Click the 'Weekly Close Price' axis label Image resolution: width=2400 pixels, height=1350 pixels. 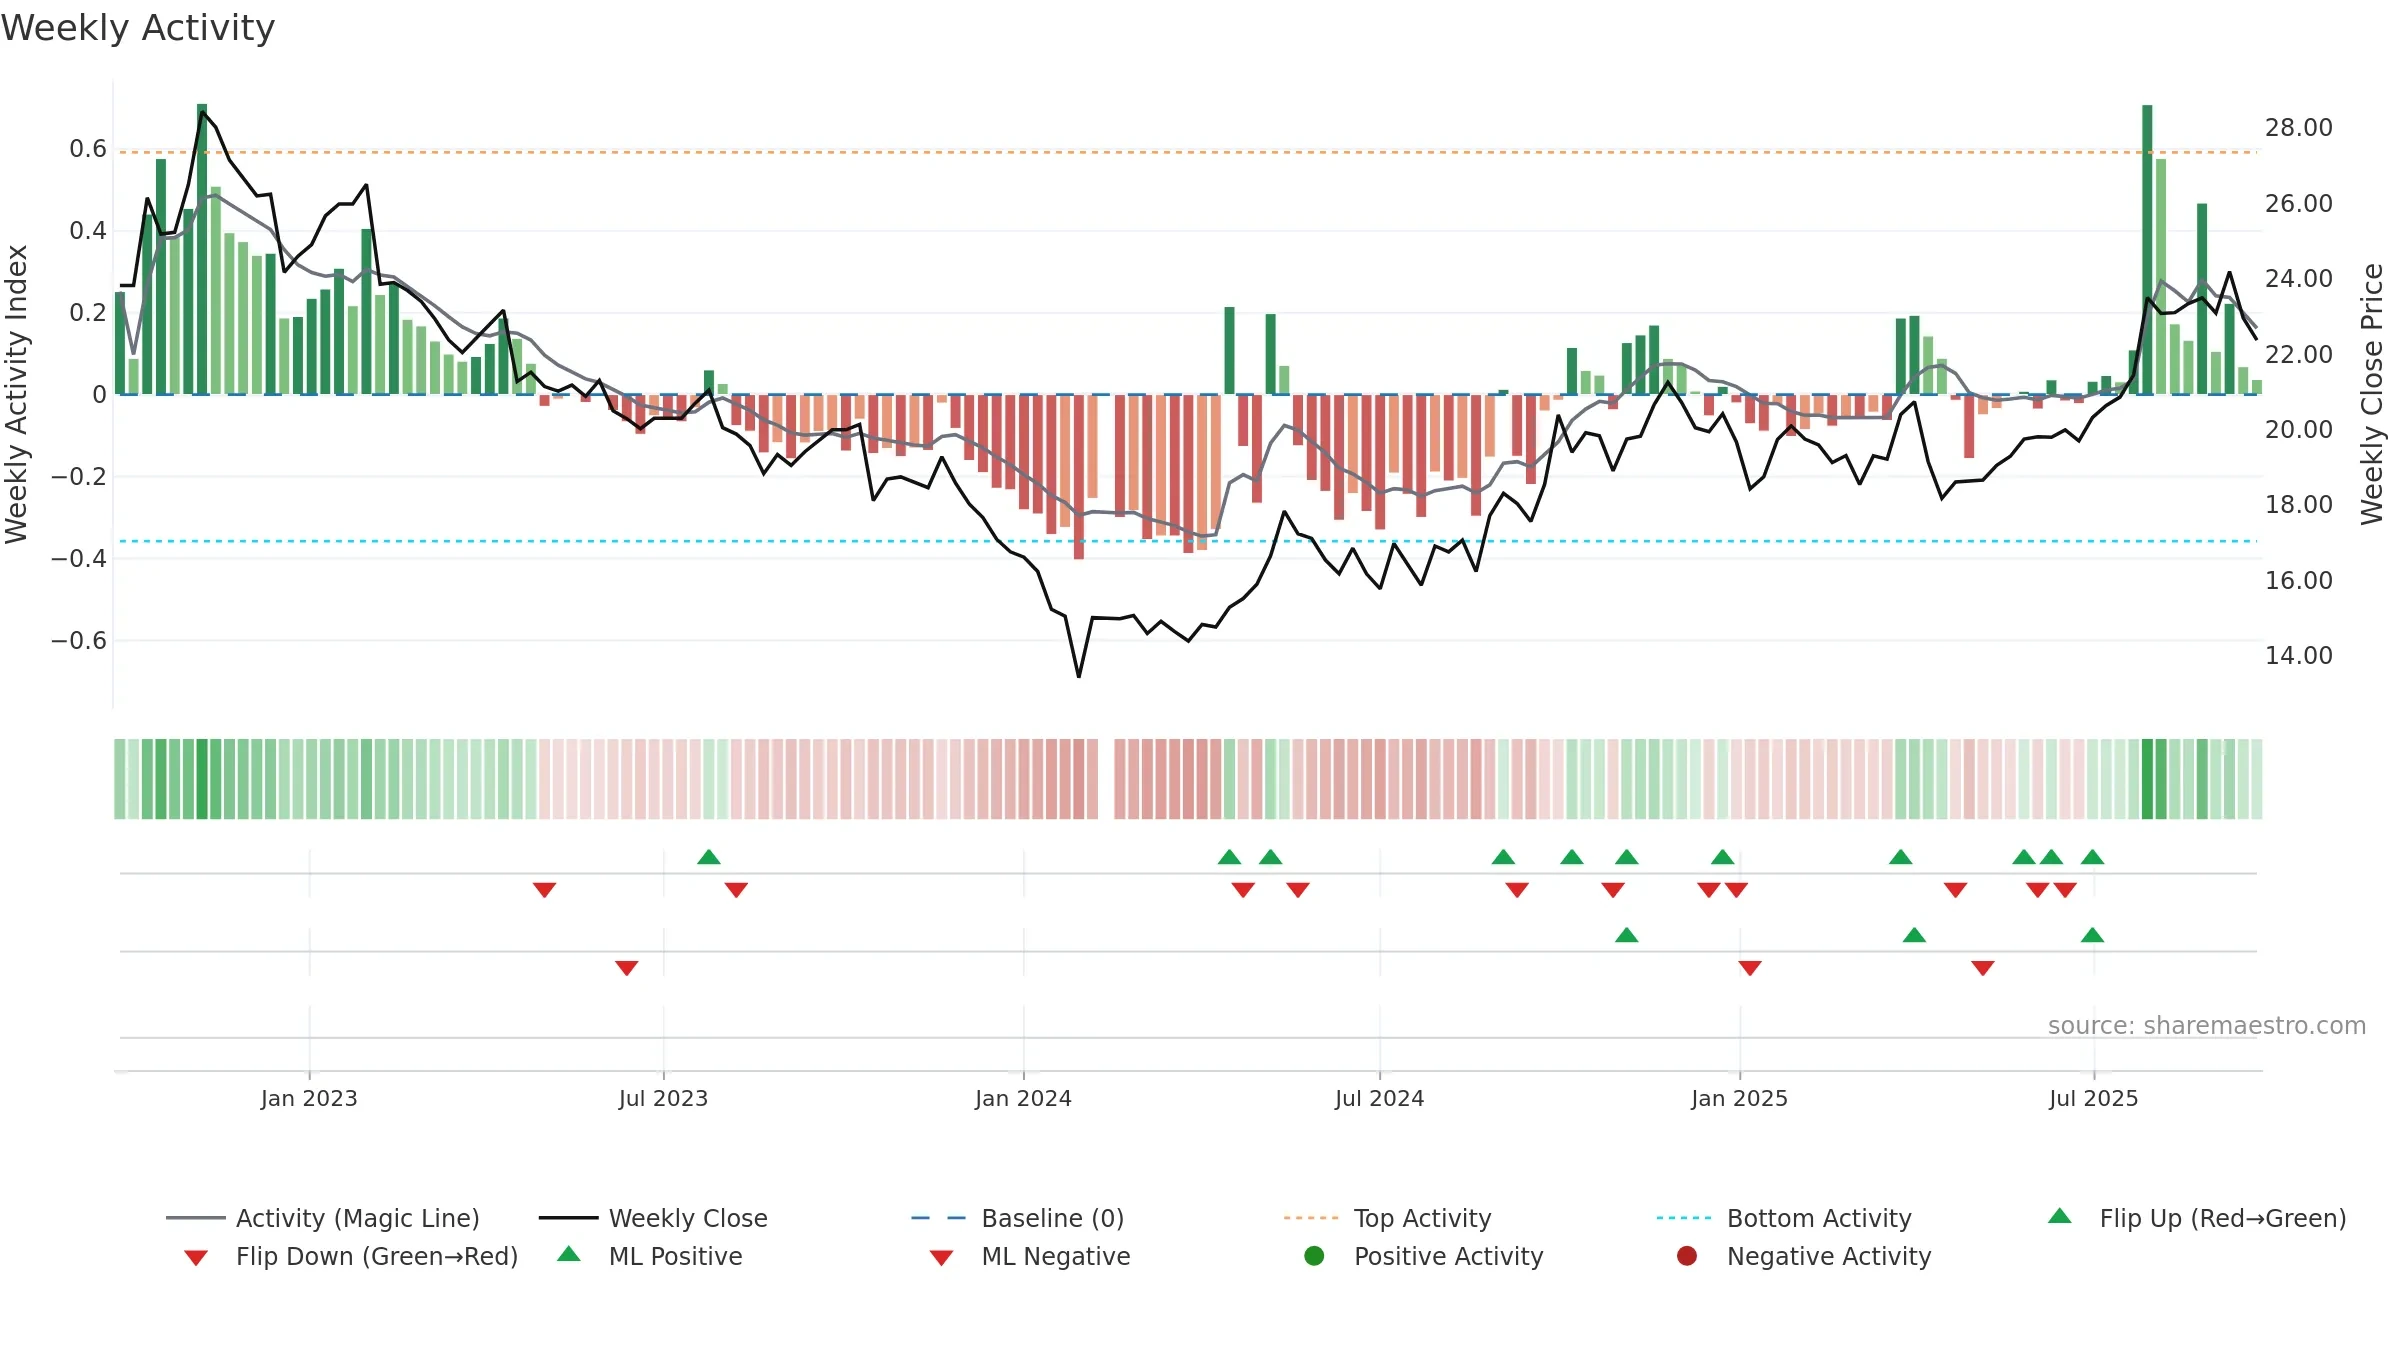click(x=2372, y=394)
